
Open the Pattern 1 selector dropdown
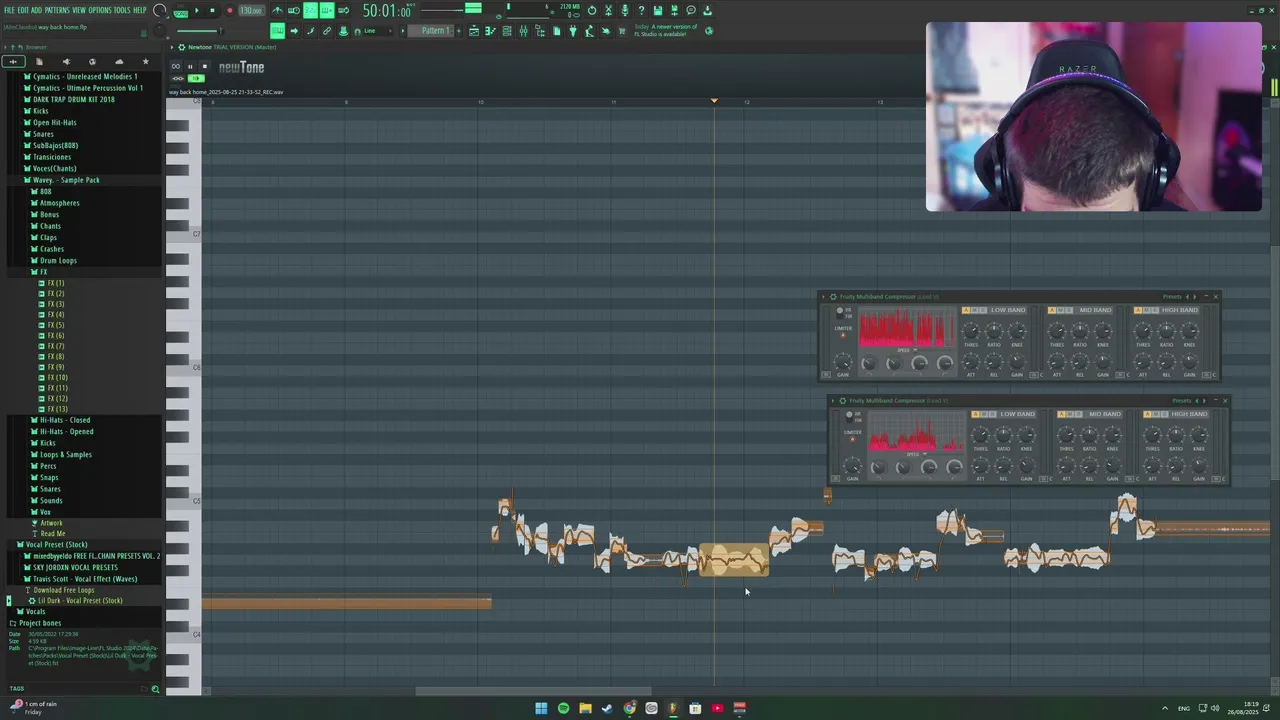coord(429,31)
